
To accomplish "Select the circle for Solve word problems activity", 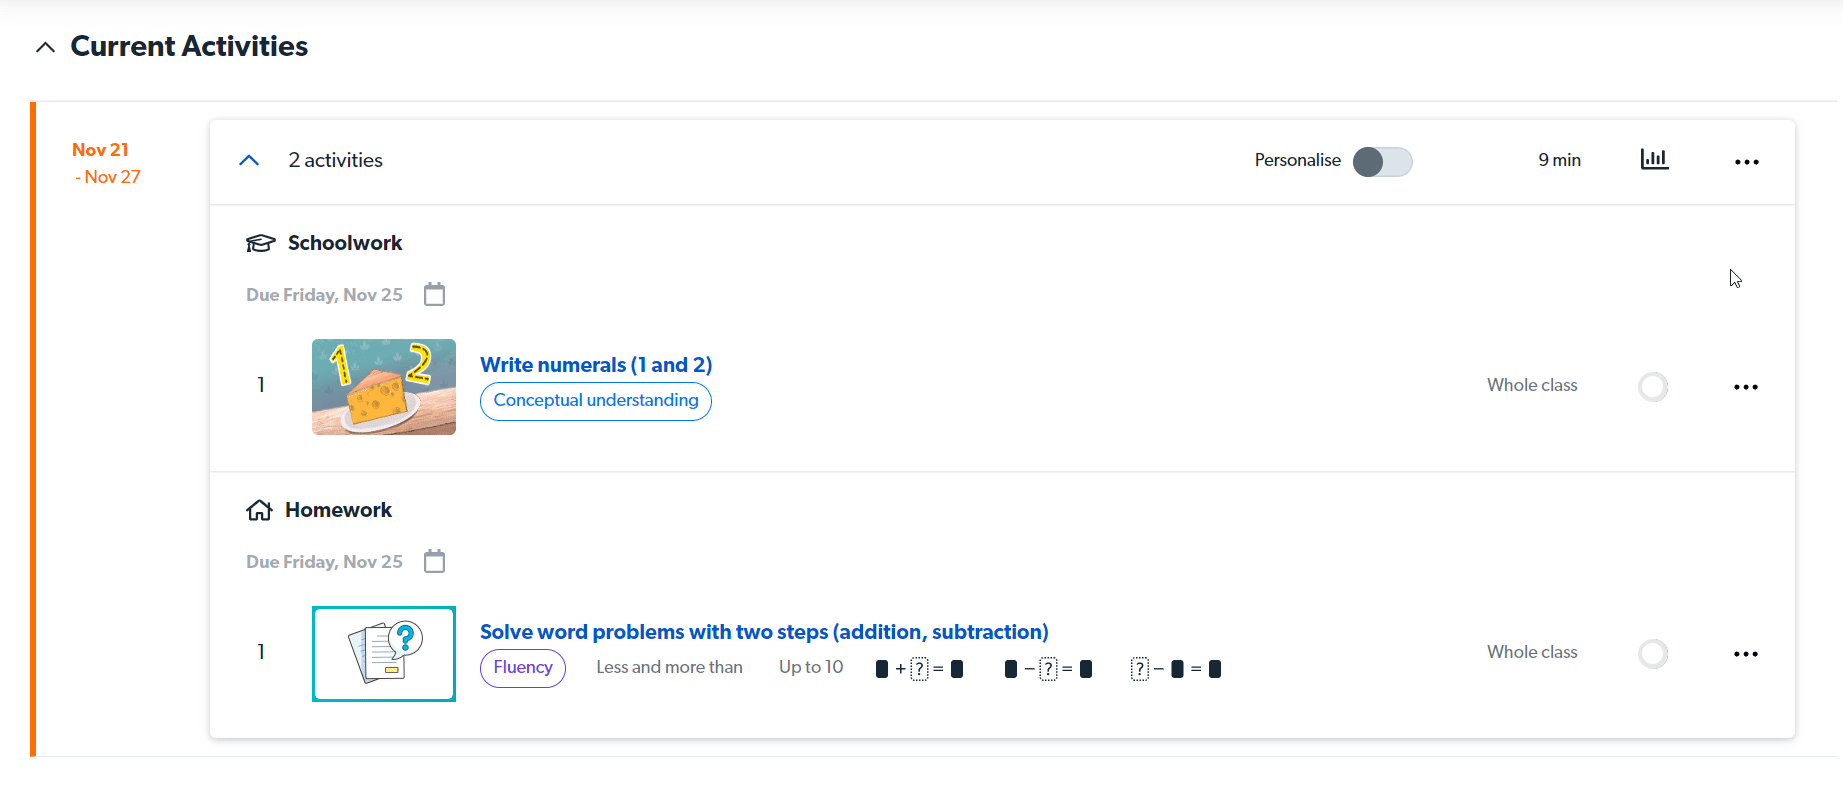I will coord(1653,654).
